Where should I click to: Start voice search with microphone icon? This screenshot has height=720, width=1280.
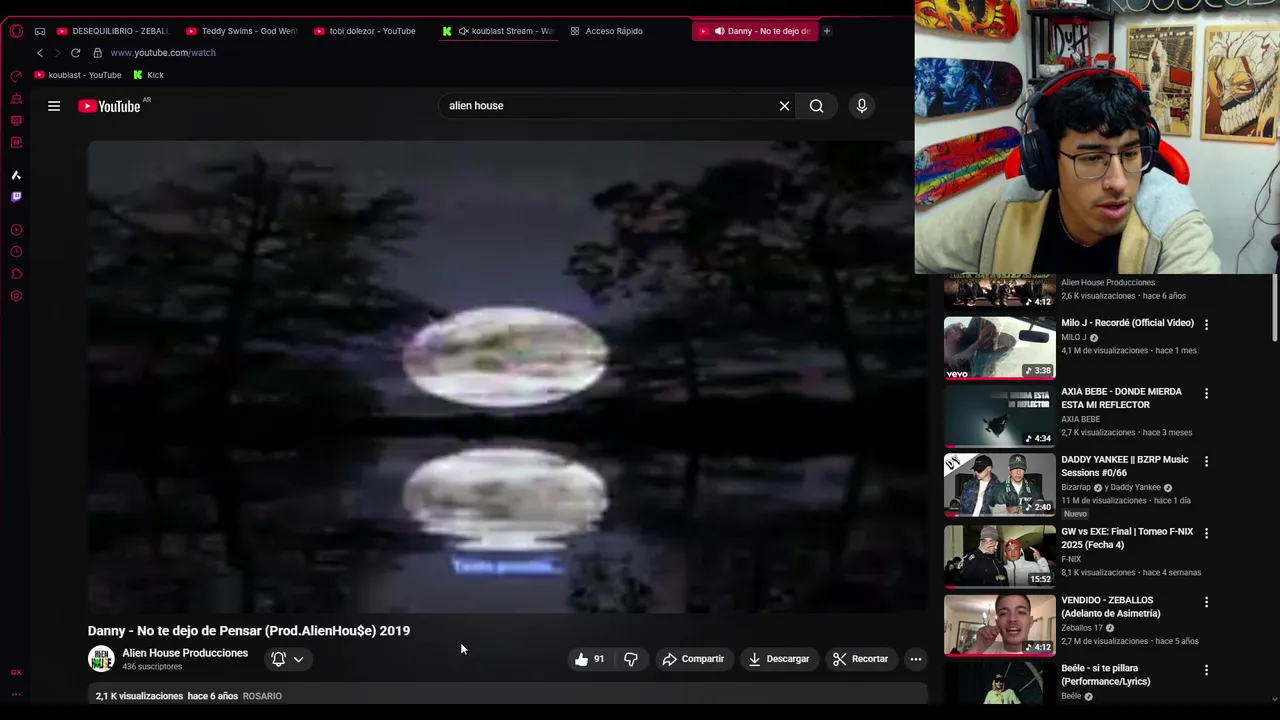[862, 106]
